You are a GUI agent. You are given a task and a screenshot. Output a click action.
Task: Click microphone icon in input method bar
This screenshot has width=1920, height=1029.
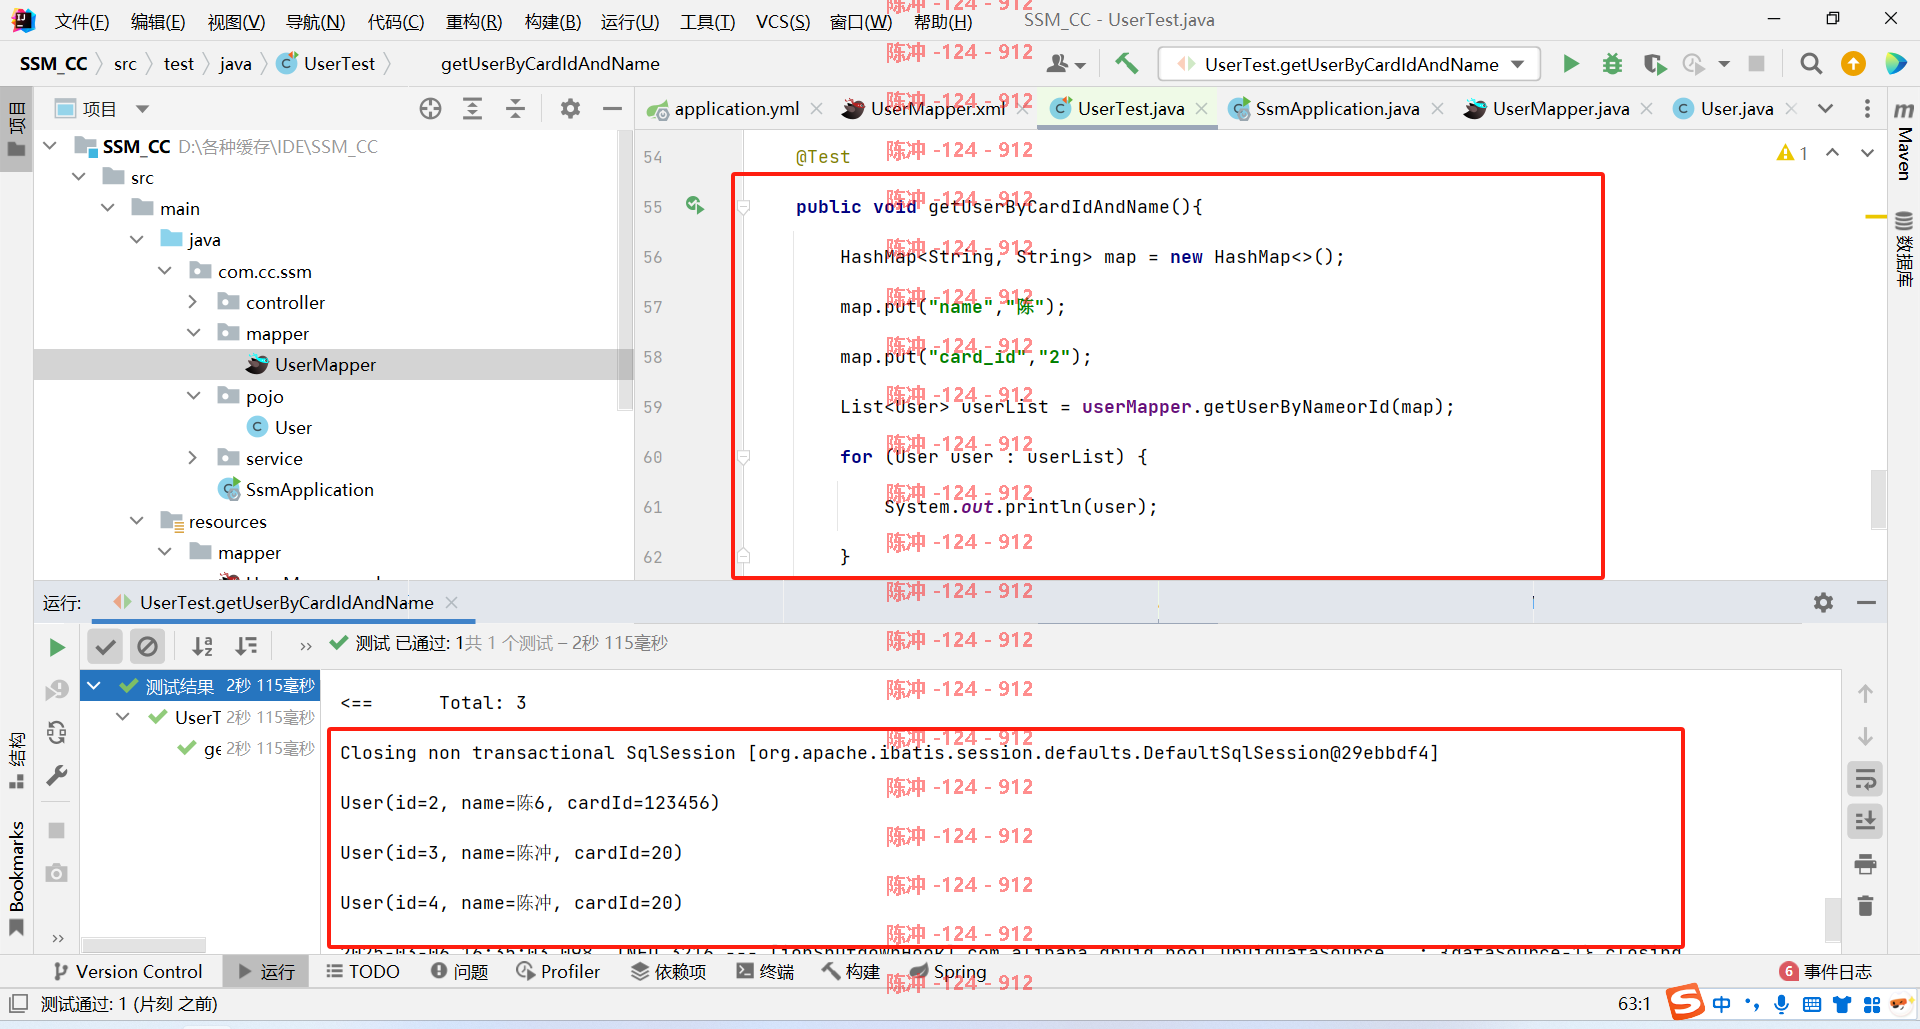[1781, 1004]
